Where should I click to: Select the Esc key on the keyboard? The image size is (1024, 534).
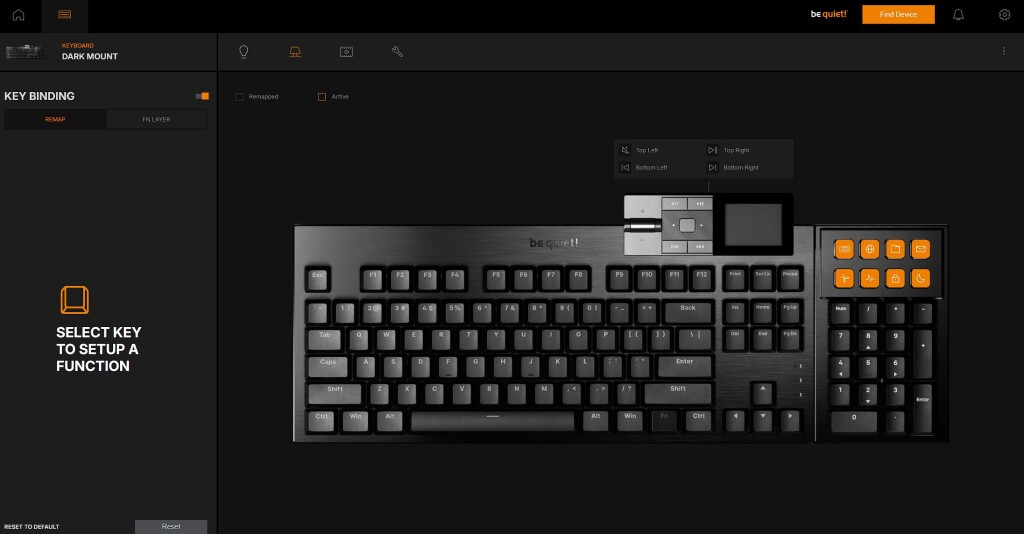tap(317, 279)
